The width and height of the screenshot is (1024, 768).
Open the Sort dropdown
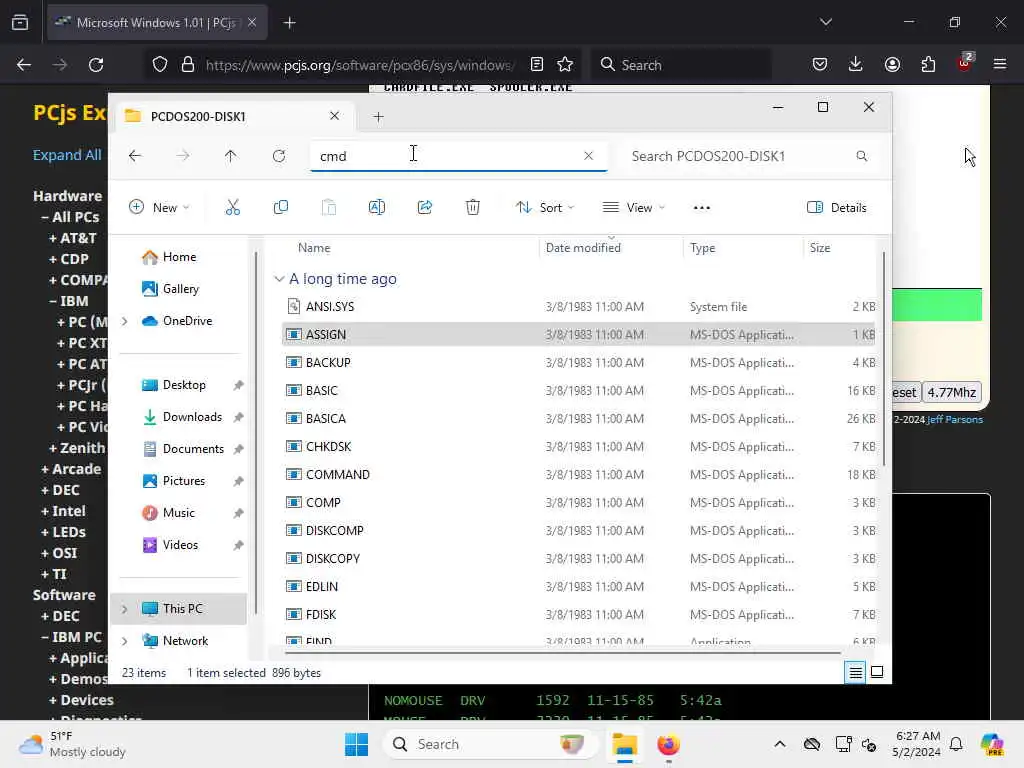[545, 208]
